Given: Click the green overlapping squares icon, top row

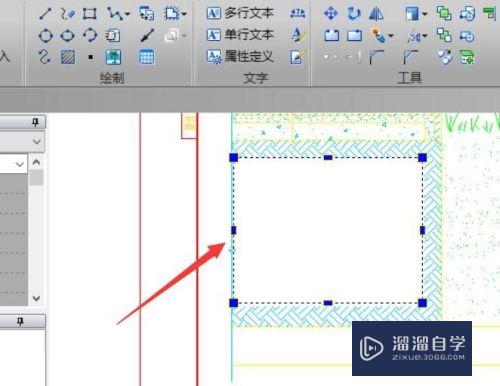Looking at the screenshot, I should [444, 13].
